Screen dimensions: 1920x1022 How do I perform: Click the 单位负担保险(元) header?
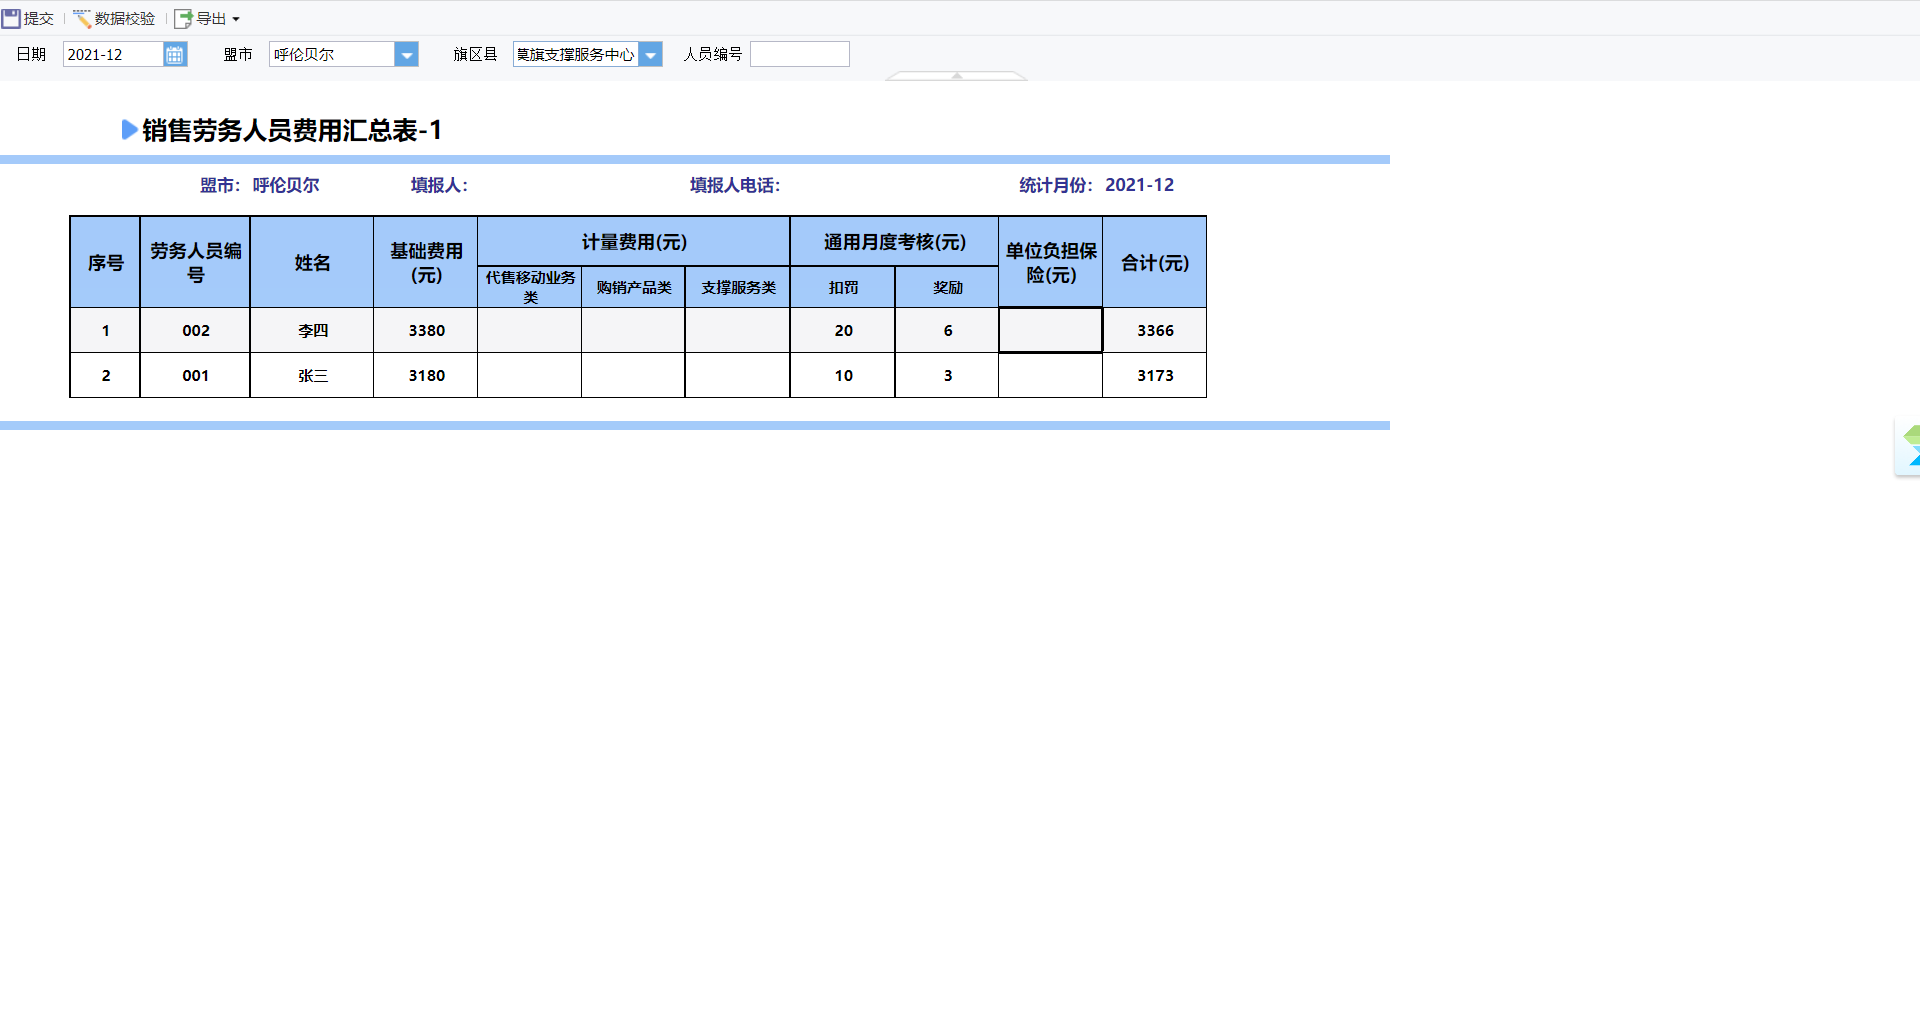(1051, 262)
